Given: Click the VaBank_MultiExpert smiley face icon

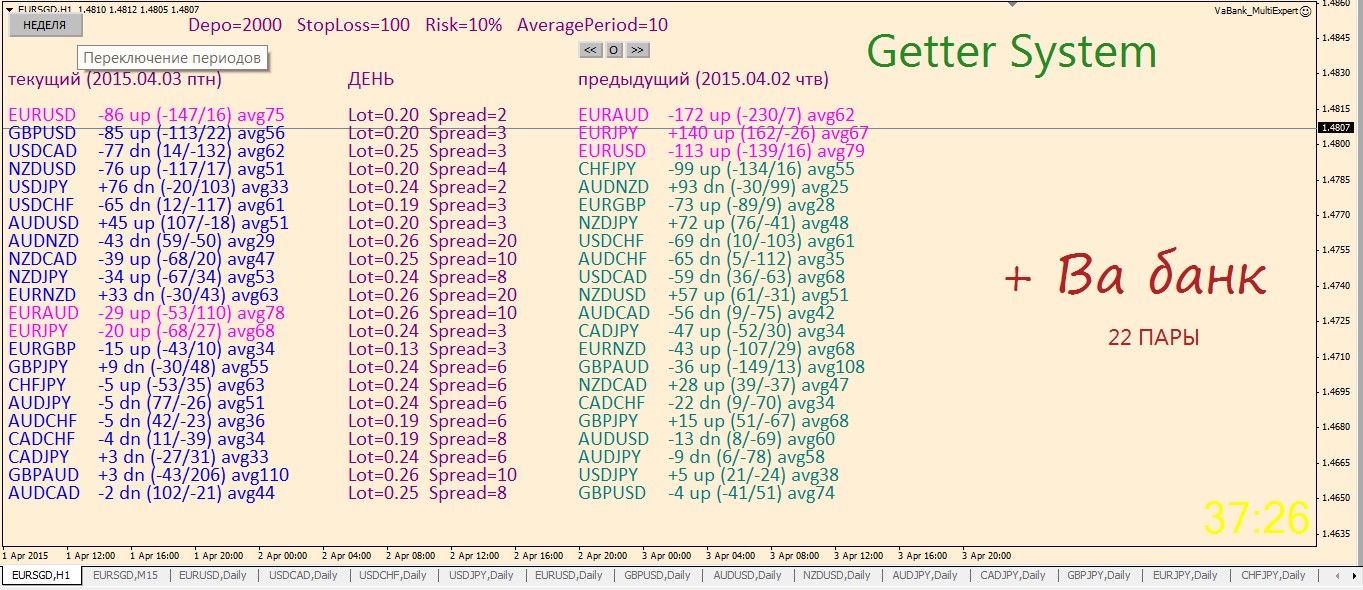Looking at the screenshot, I should [1305, 11].
